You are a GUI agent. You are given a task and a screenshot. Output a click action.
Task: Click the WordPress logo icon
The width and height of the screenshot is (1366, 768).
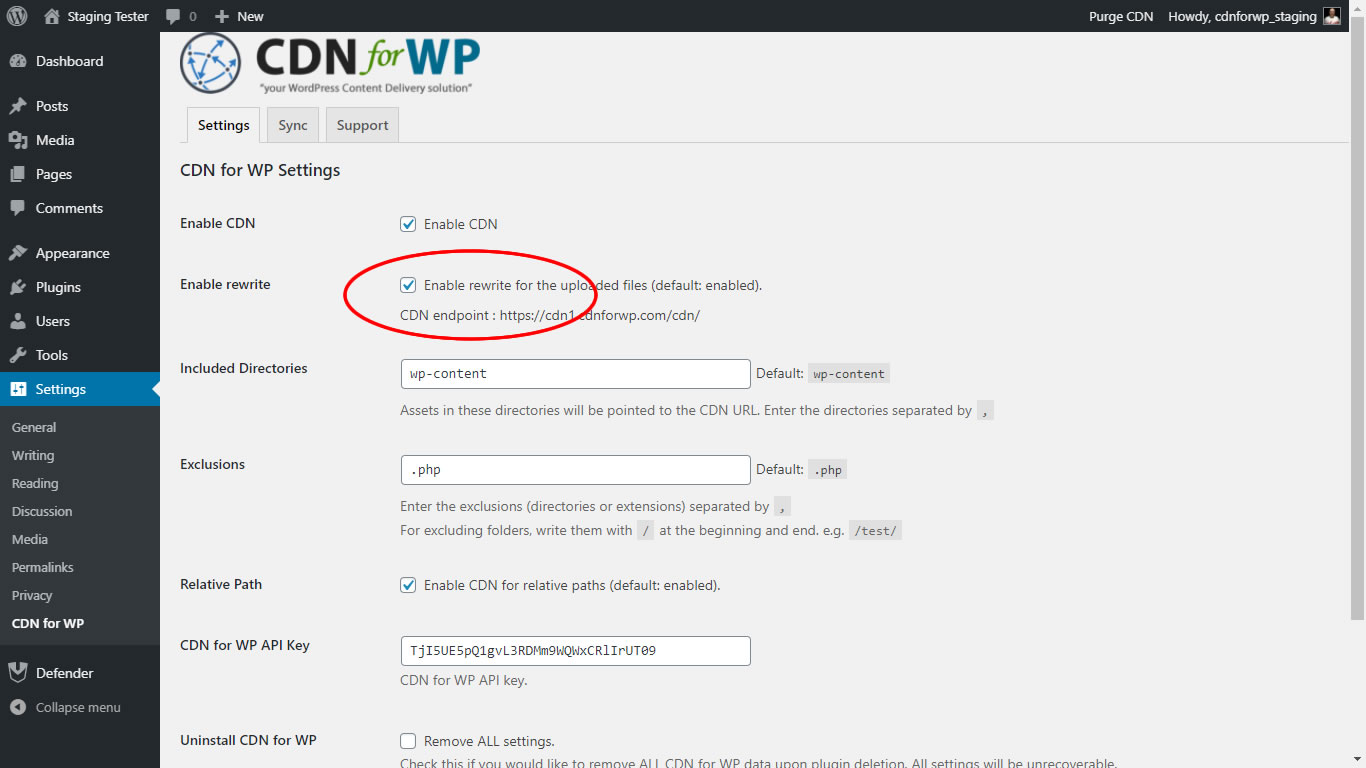[17, 16]
